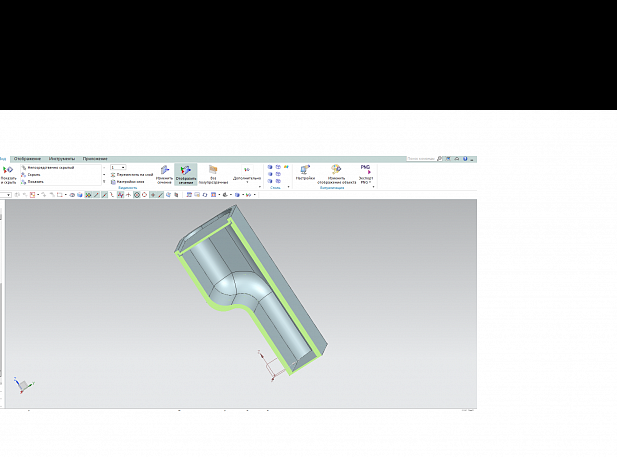Image resolution: width=617 pixels, height=457 pixels.
Task: Open the visualization Настройки icon
Action: (x=305, y=172)
